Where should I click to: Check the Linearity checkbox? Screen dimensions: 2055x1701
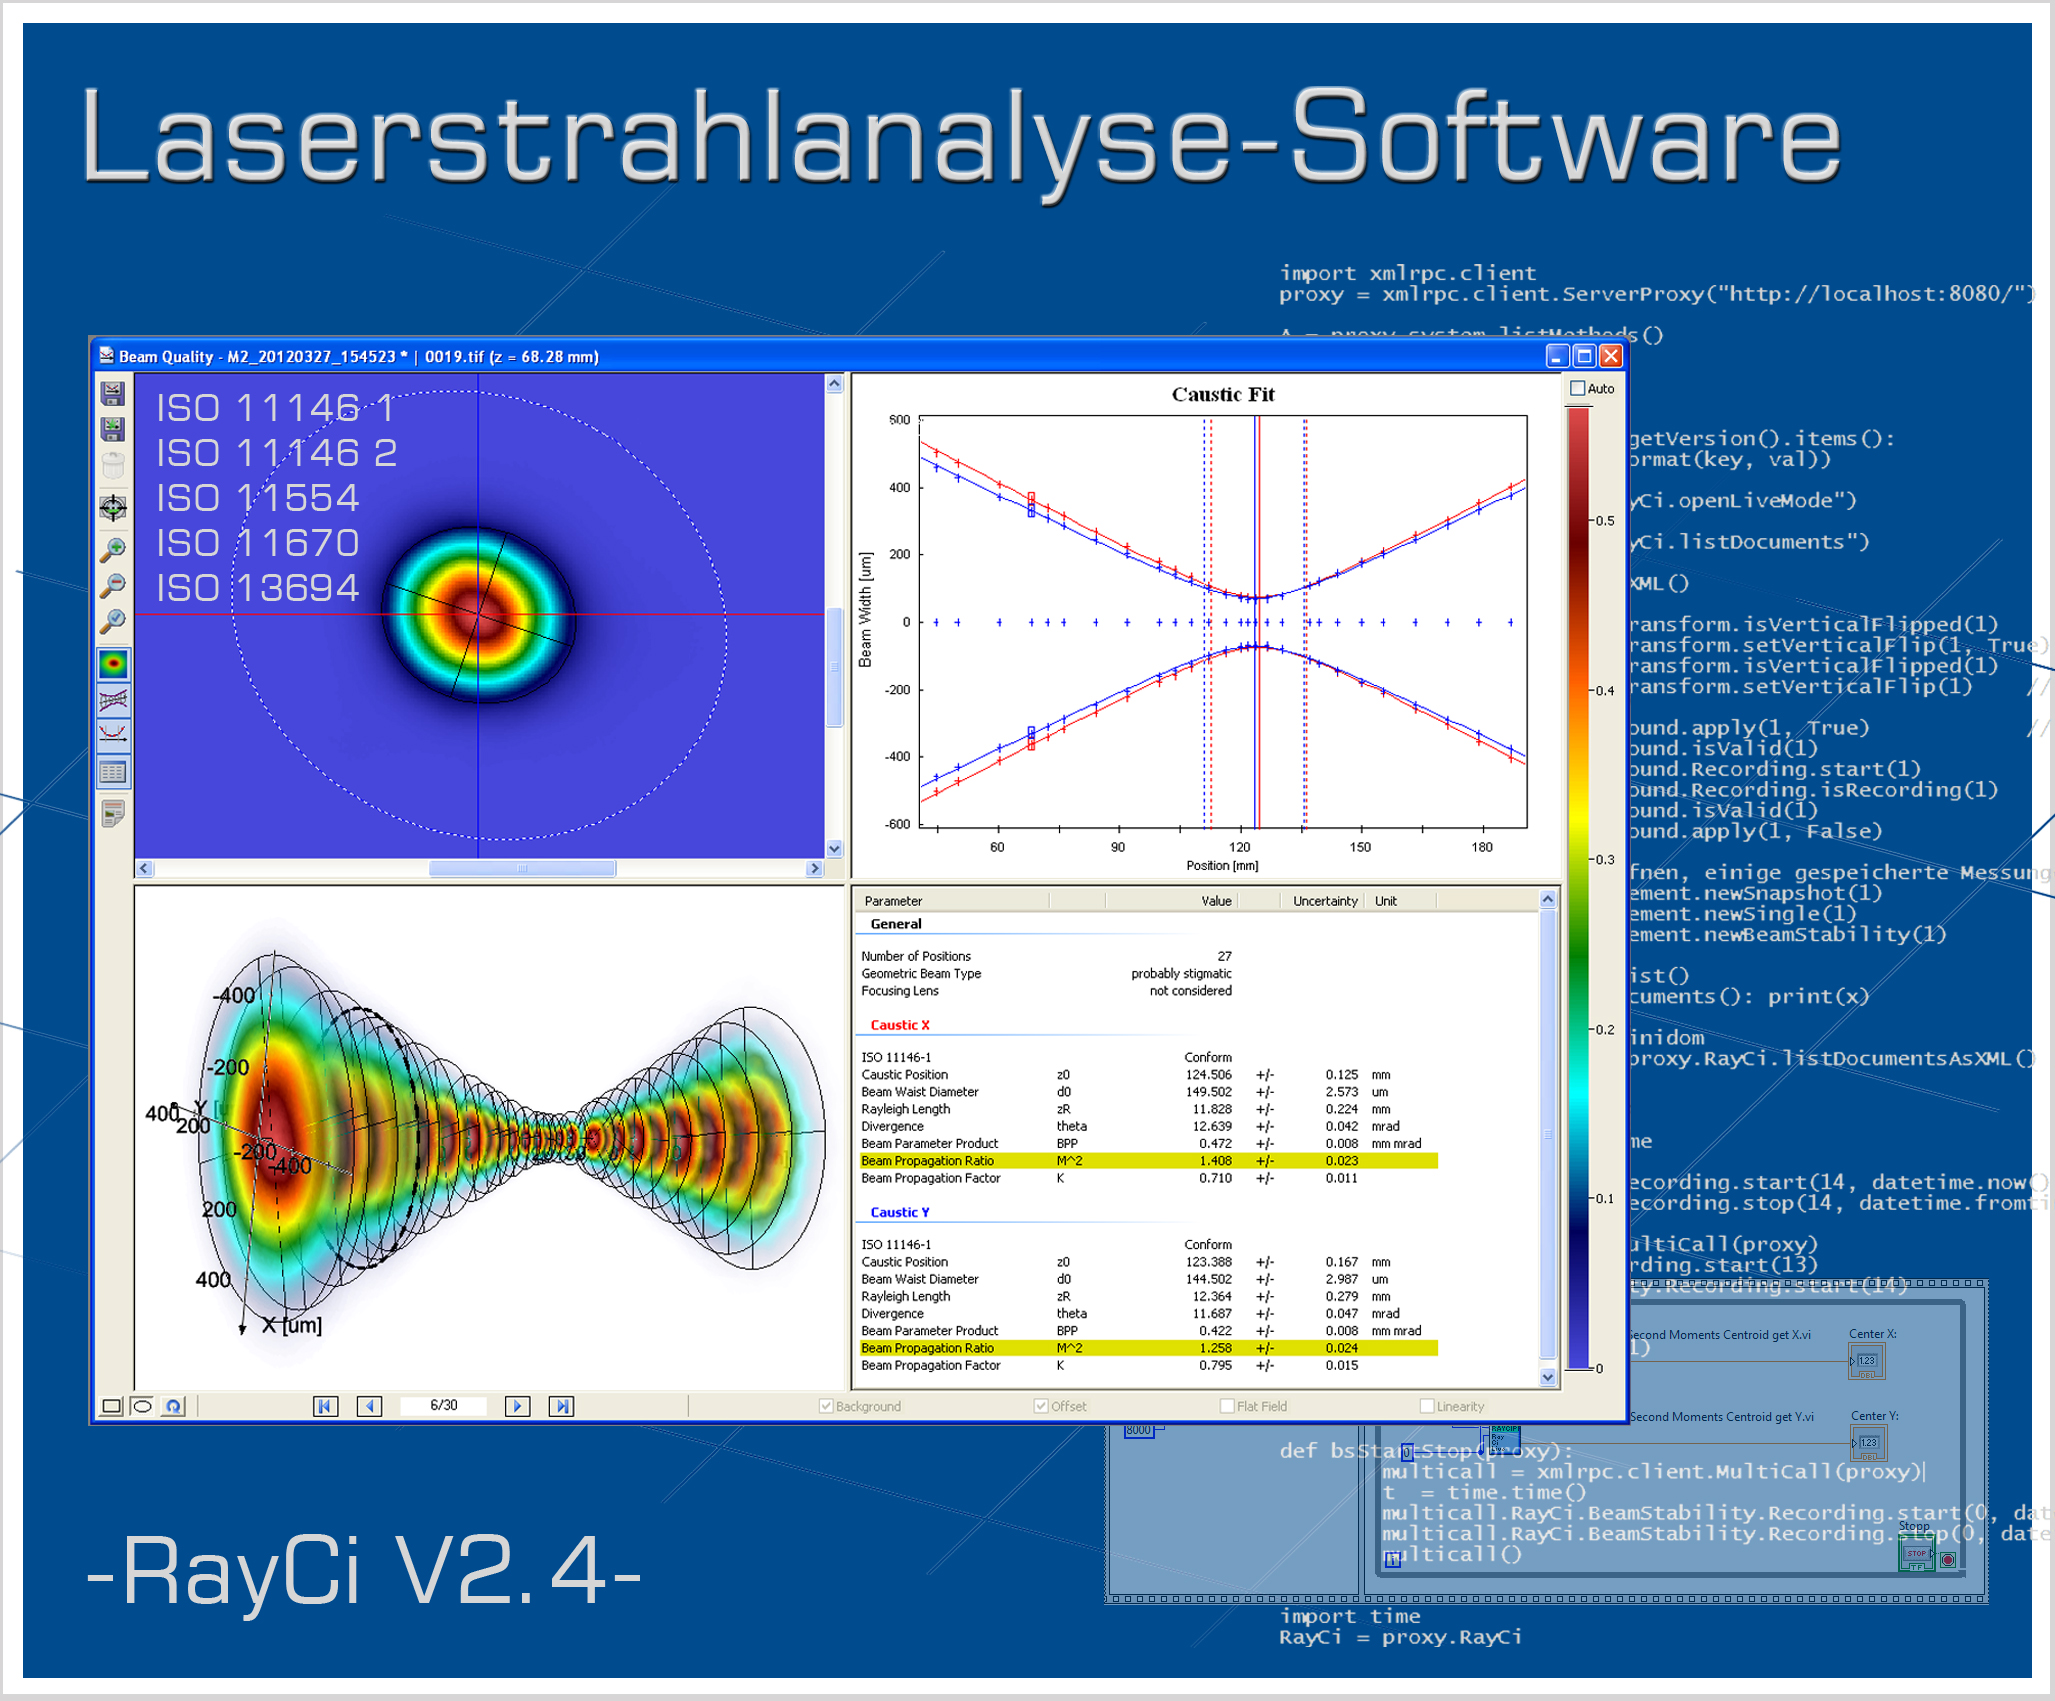(x=1427, y=1406)
